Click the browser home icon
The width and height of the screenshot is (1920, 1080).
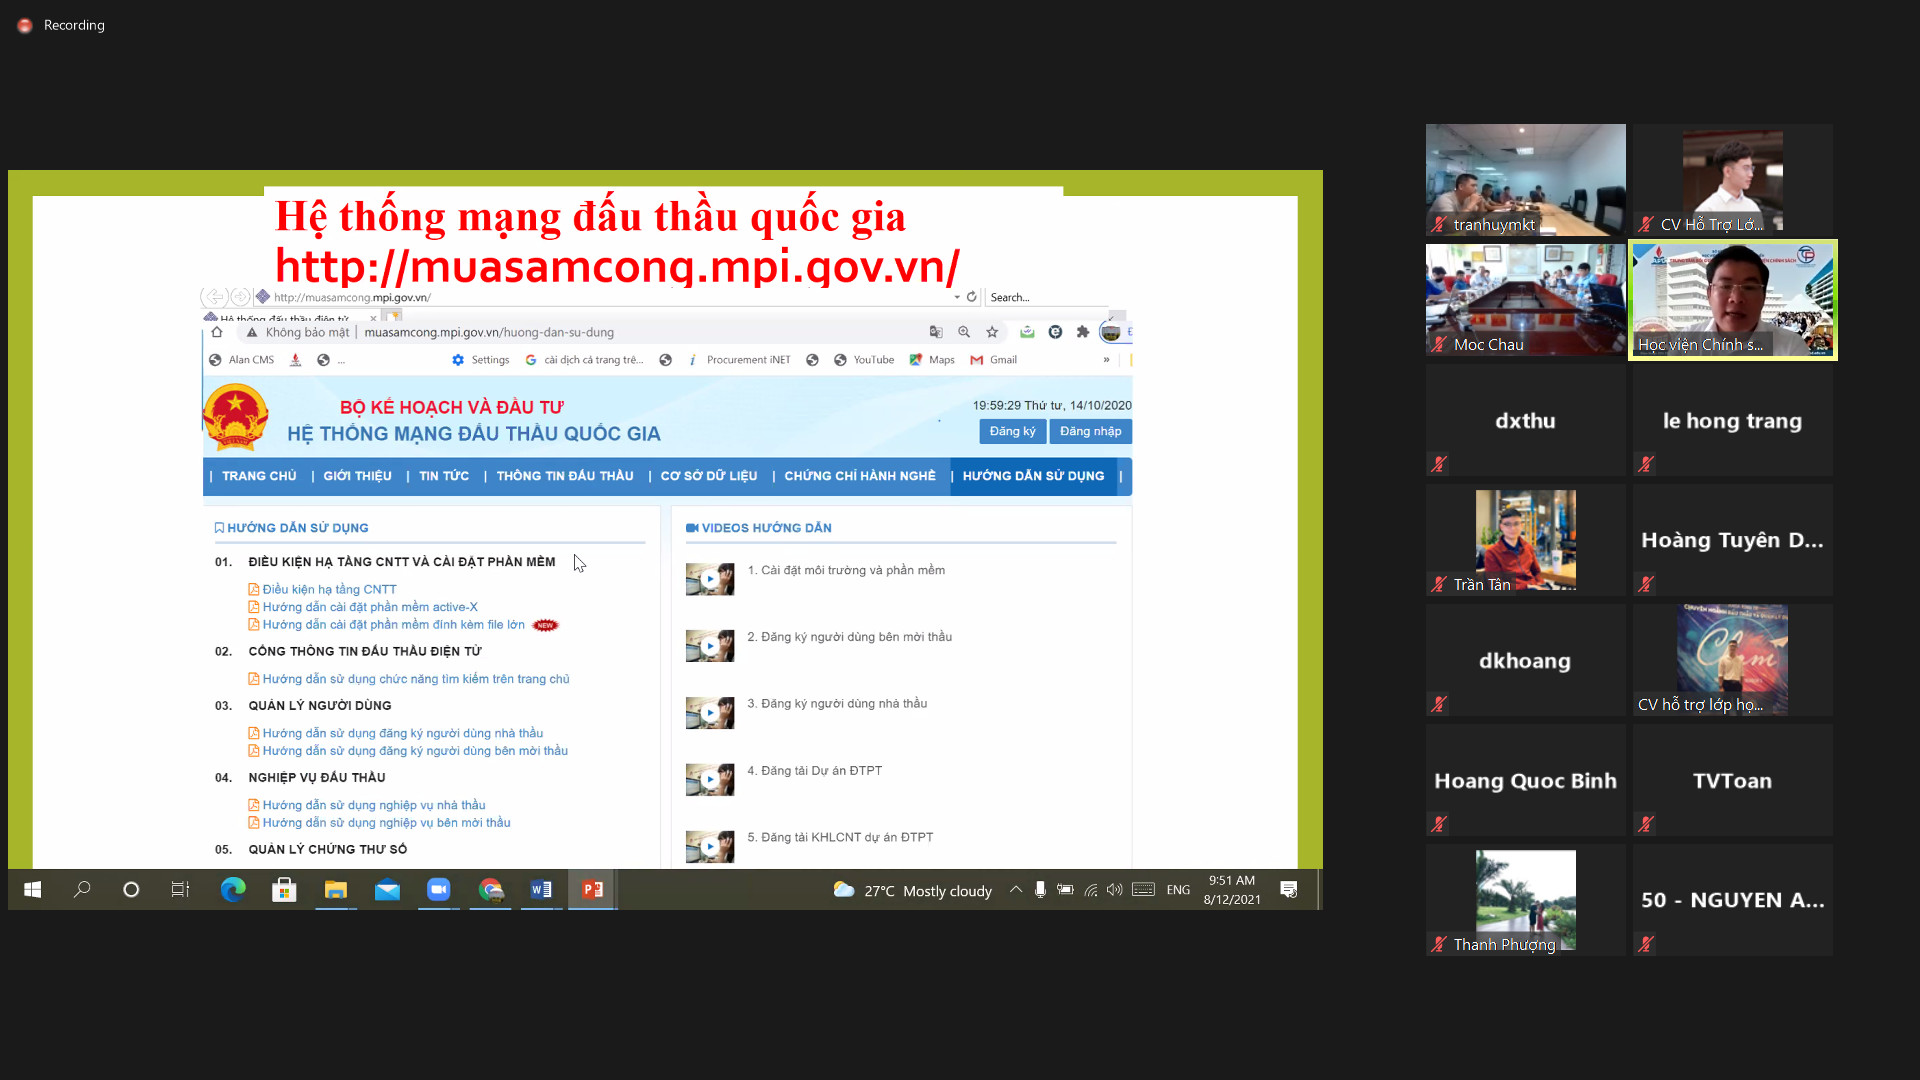pyautogui.click(x=217, y=332)
